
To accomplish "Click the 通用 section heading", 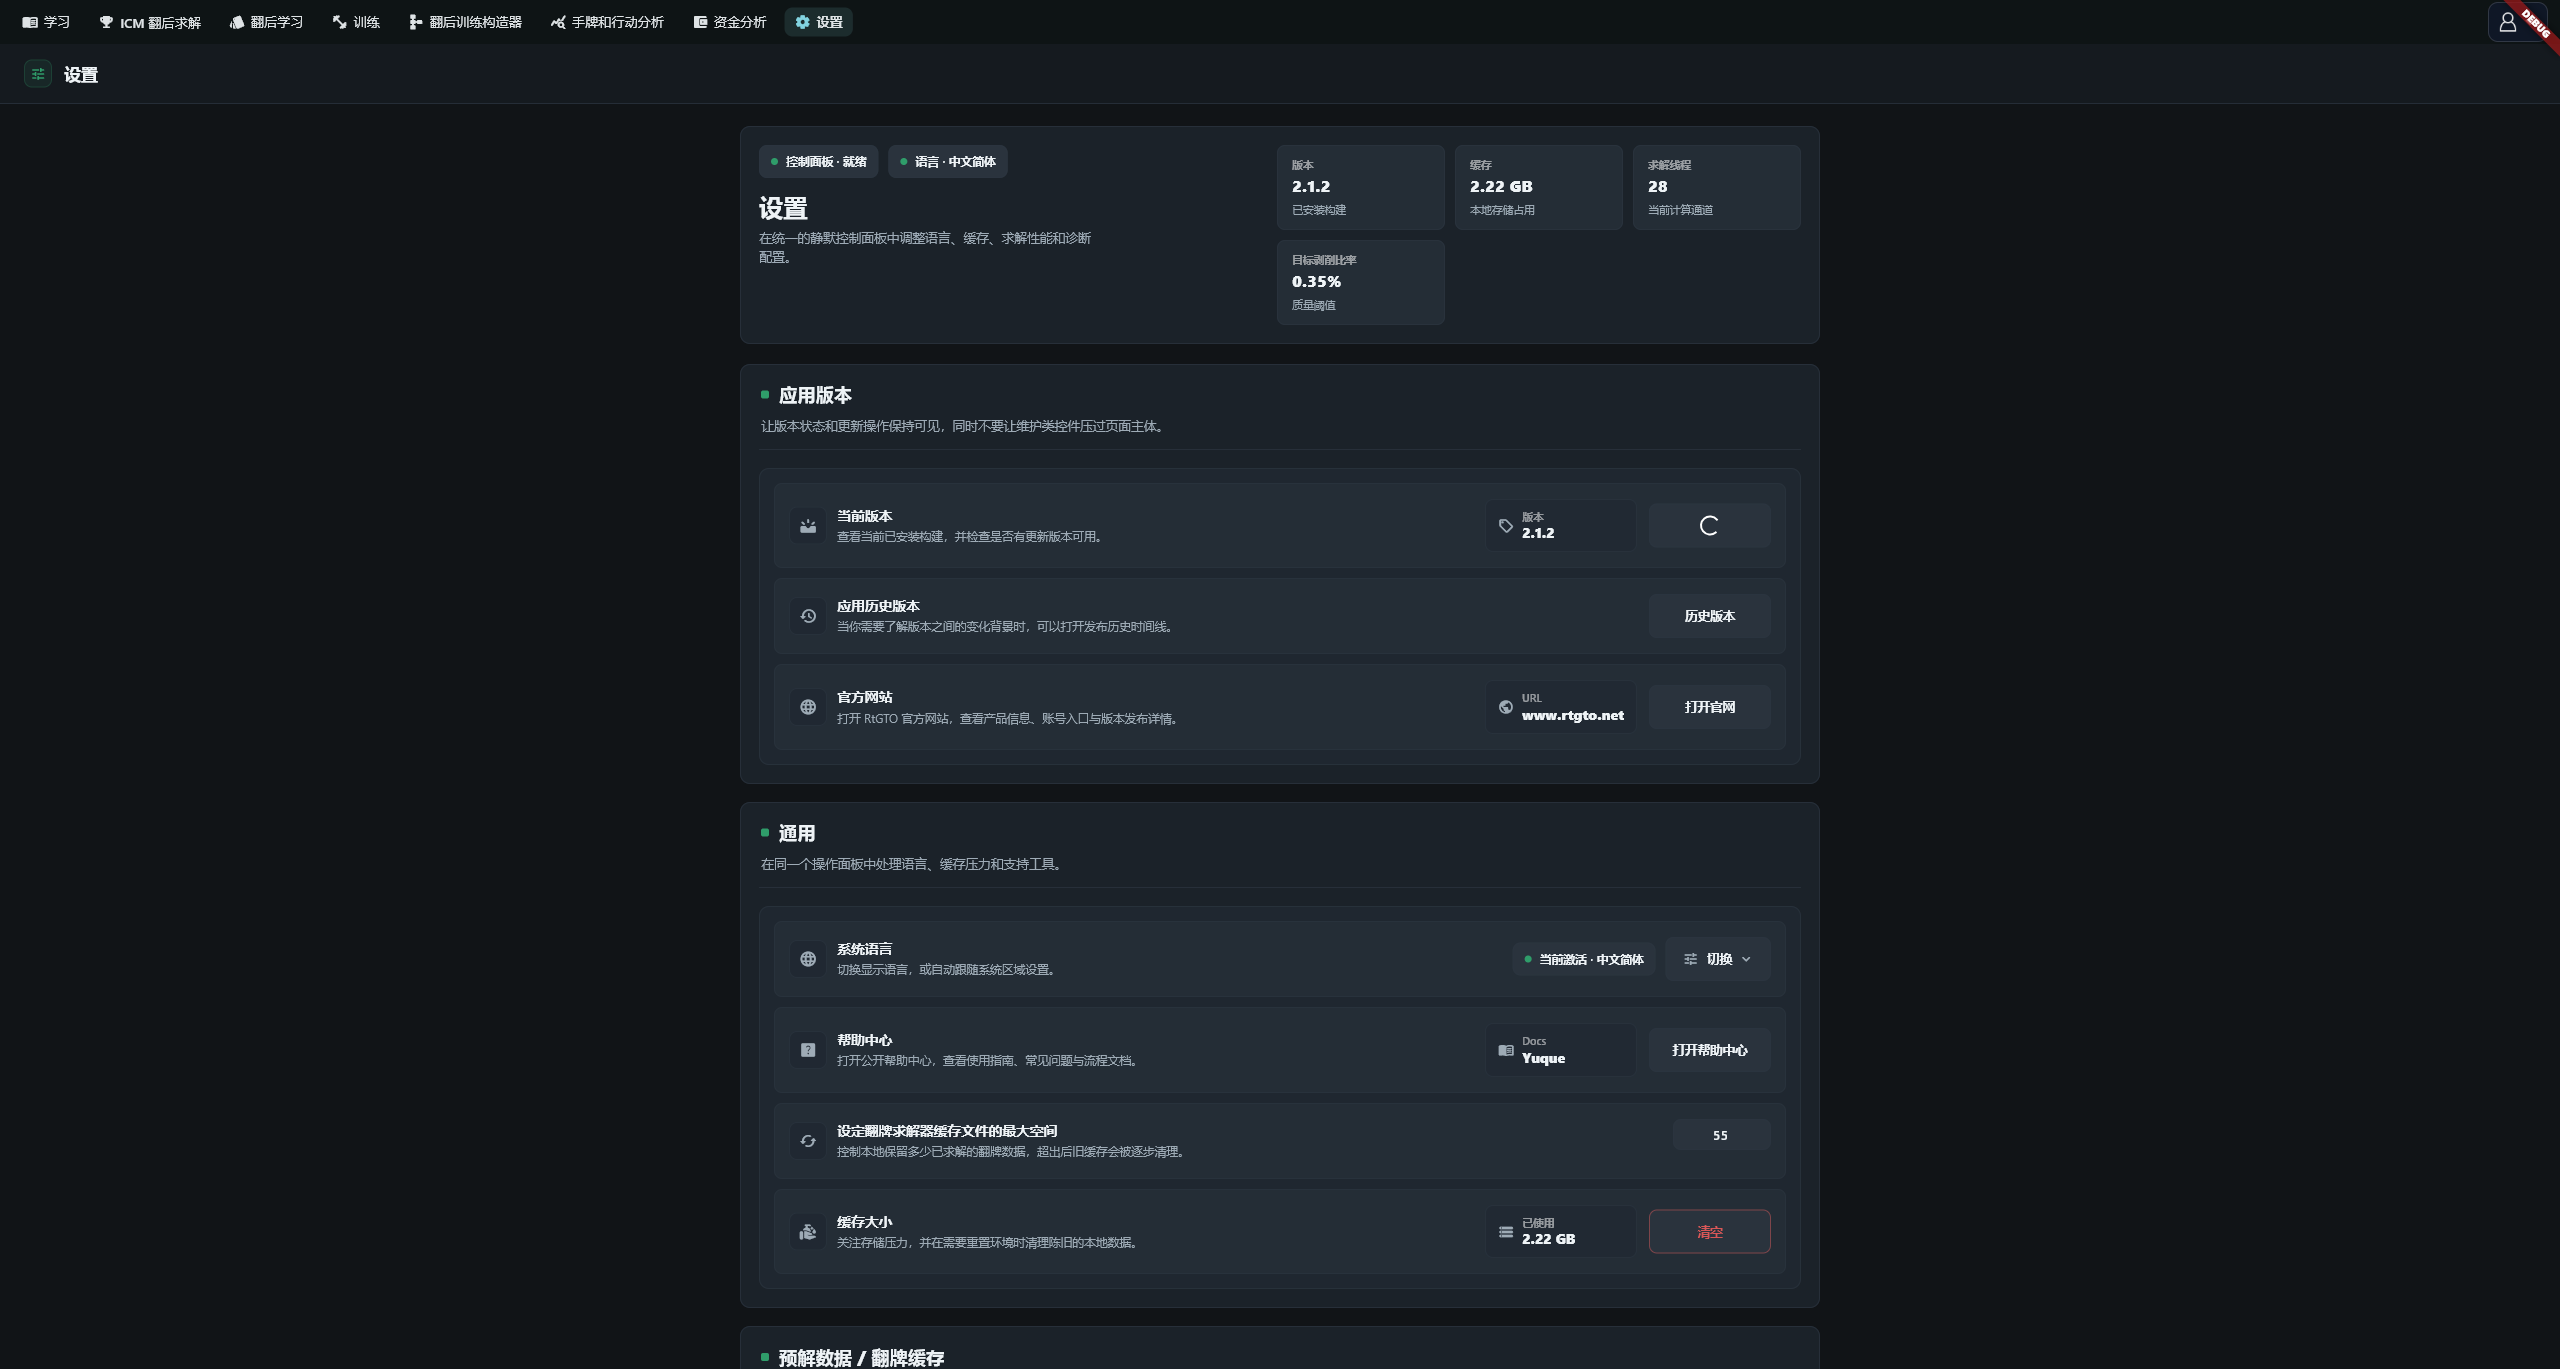I will click(797, 833).
